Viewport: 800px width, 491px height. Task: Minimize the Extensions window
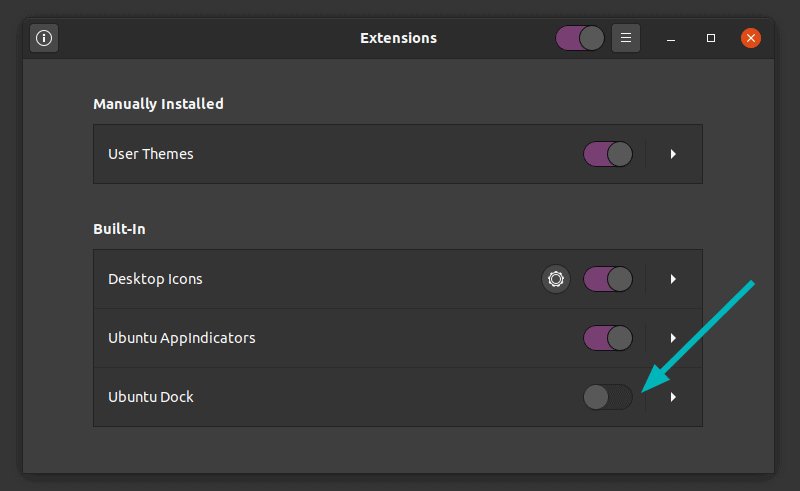(x=672, y=39)
